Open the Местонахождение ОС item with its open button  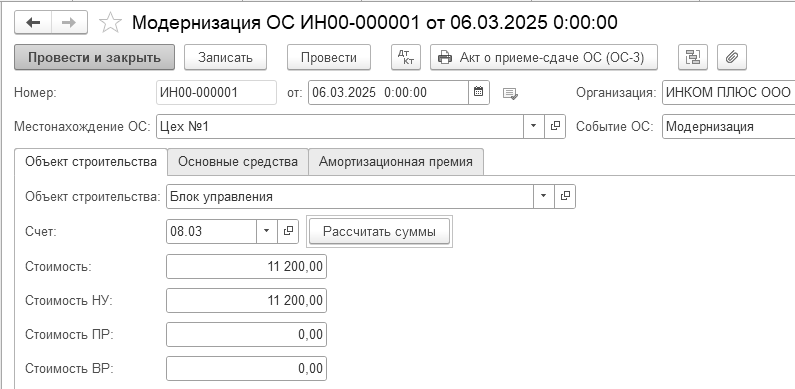[x=555, y=126]
